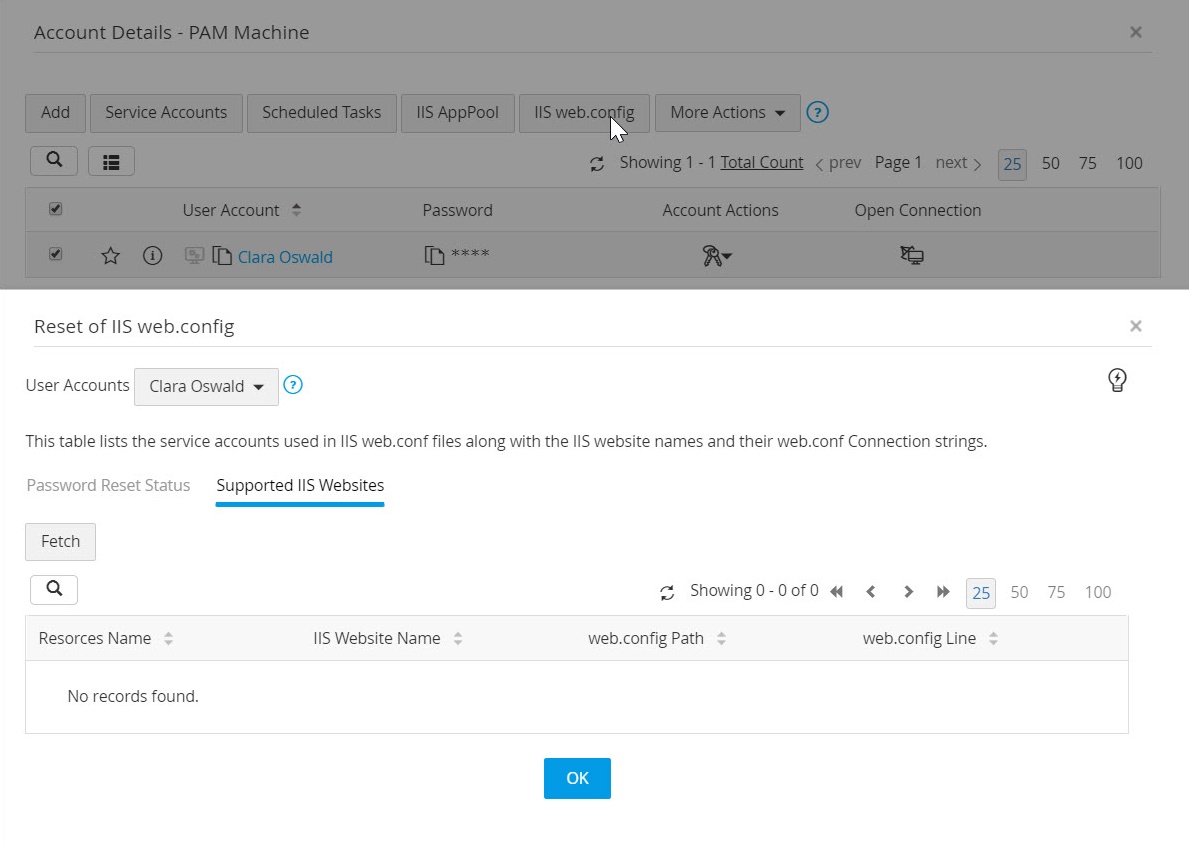Click the search icon above Resources Name column
The height and width of the screenshot is (843, 1189).
(x=54, y=589)
